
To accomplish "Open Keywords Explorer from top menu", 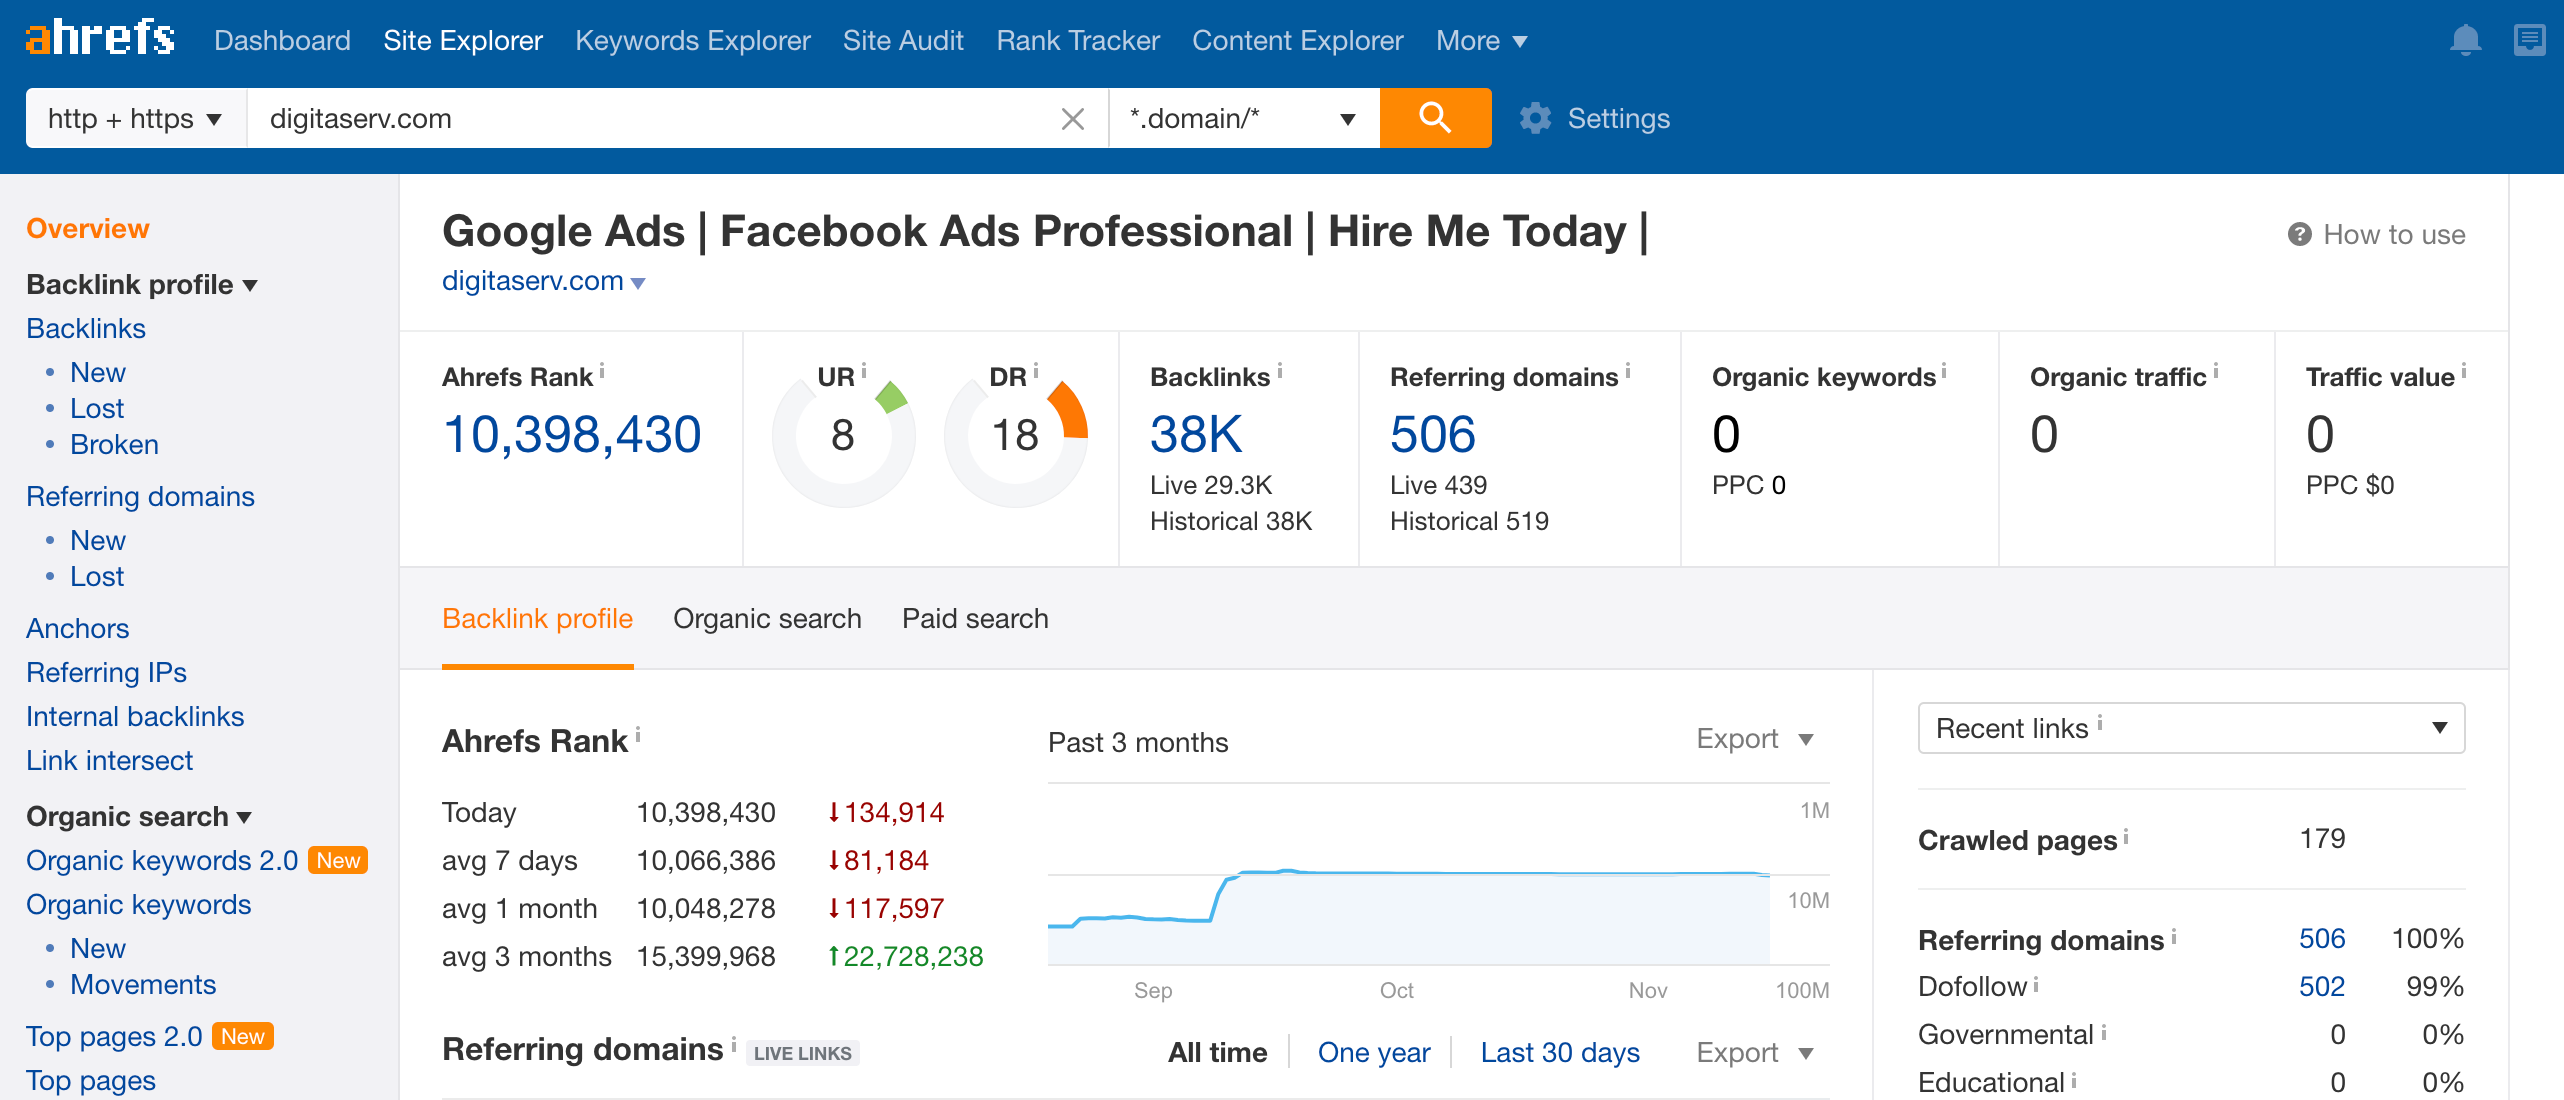I will tap(692, 40).
